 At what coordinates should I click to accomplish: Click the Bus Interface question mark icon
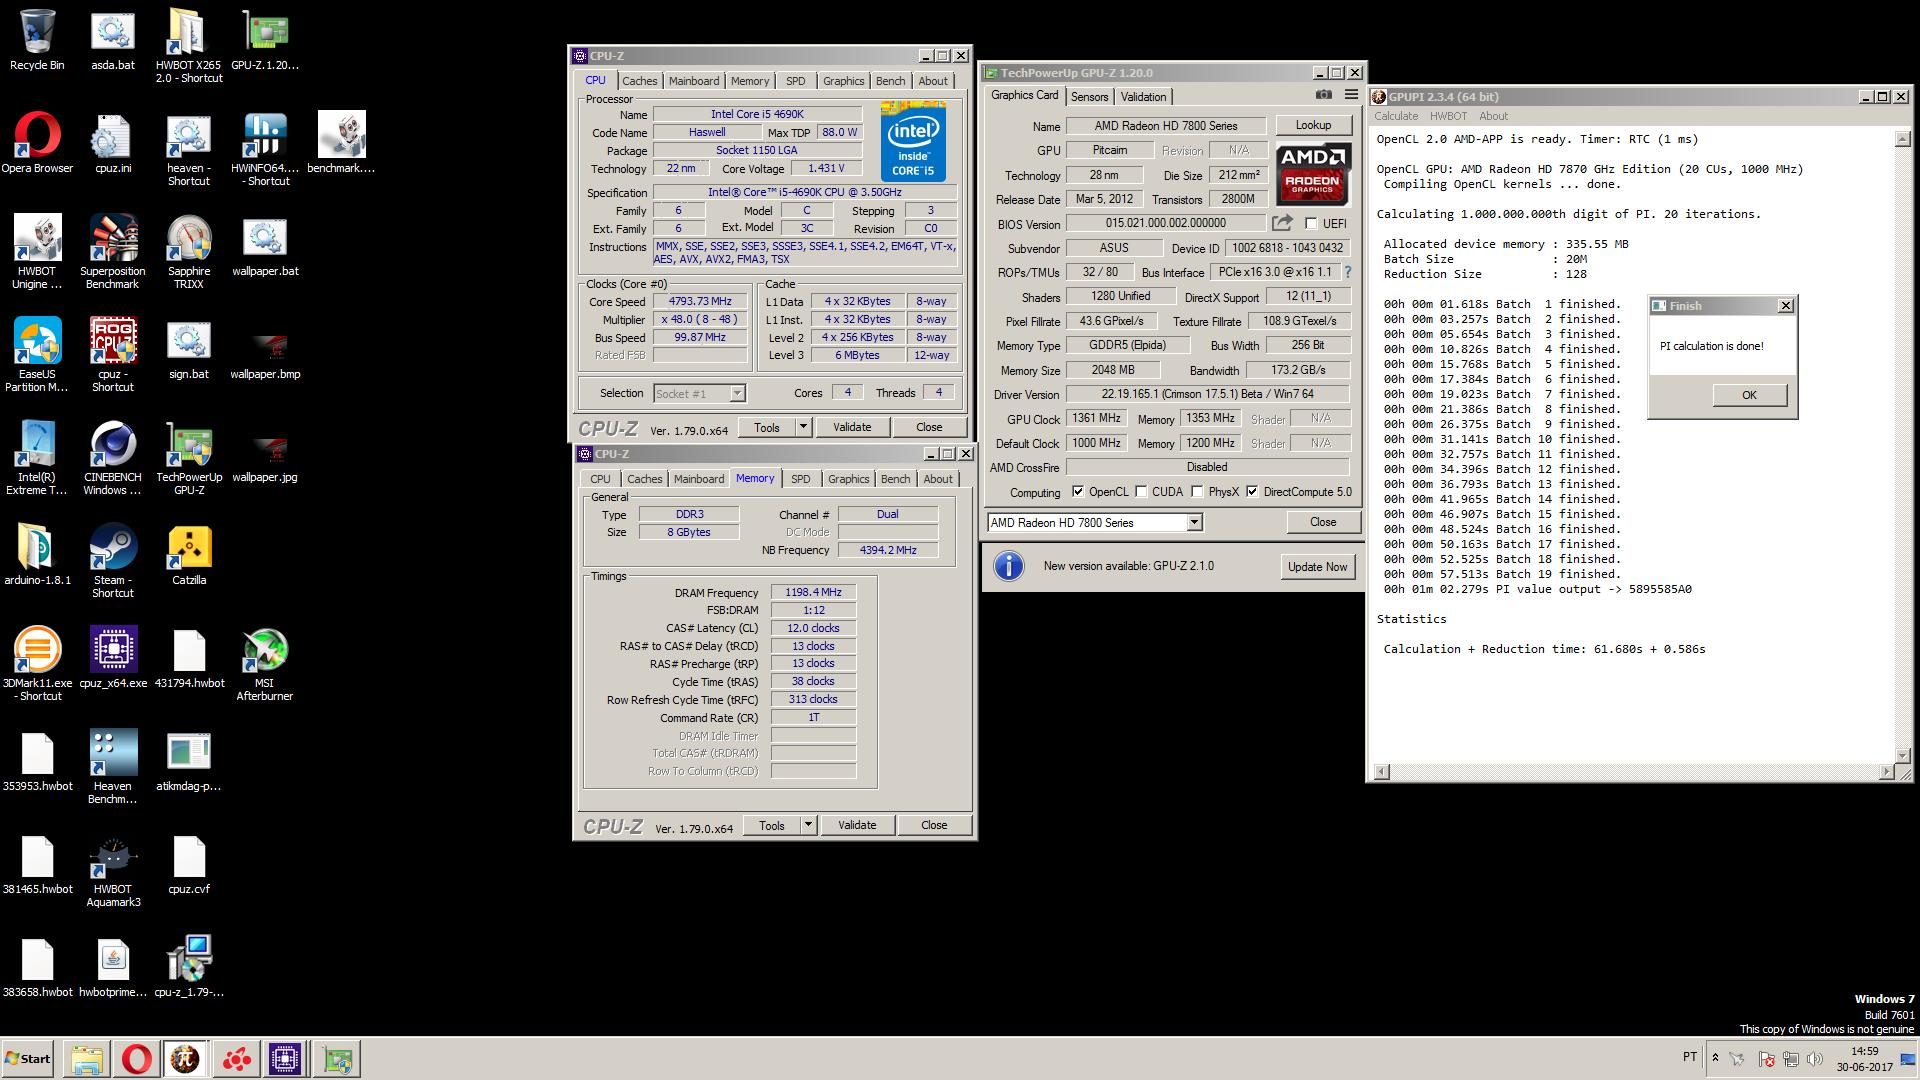(1347, 272)
